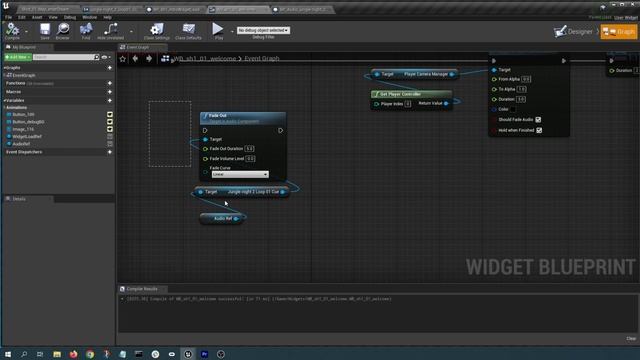Open the Help menu
640x360 pixels.
[107, 17]
